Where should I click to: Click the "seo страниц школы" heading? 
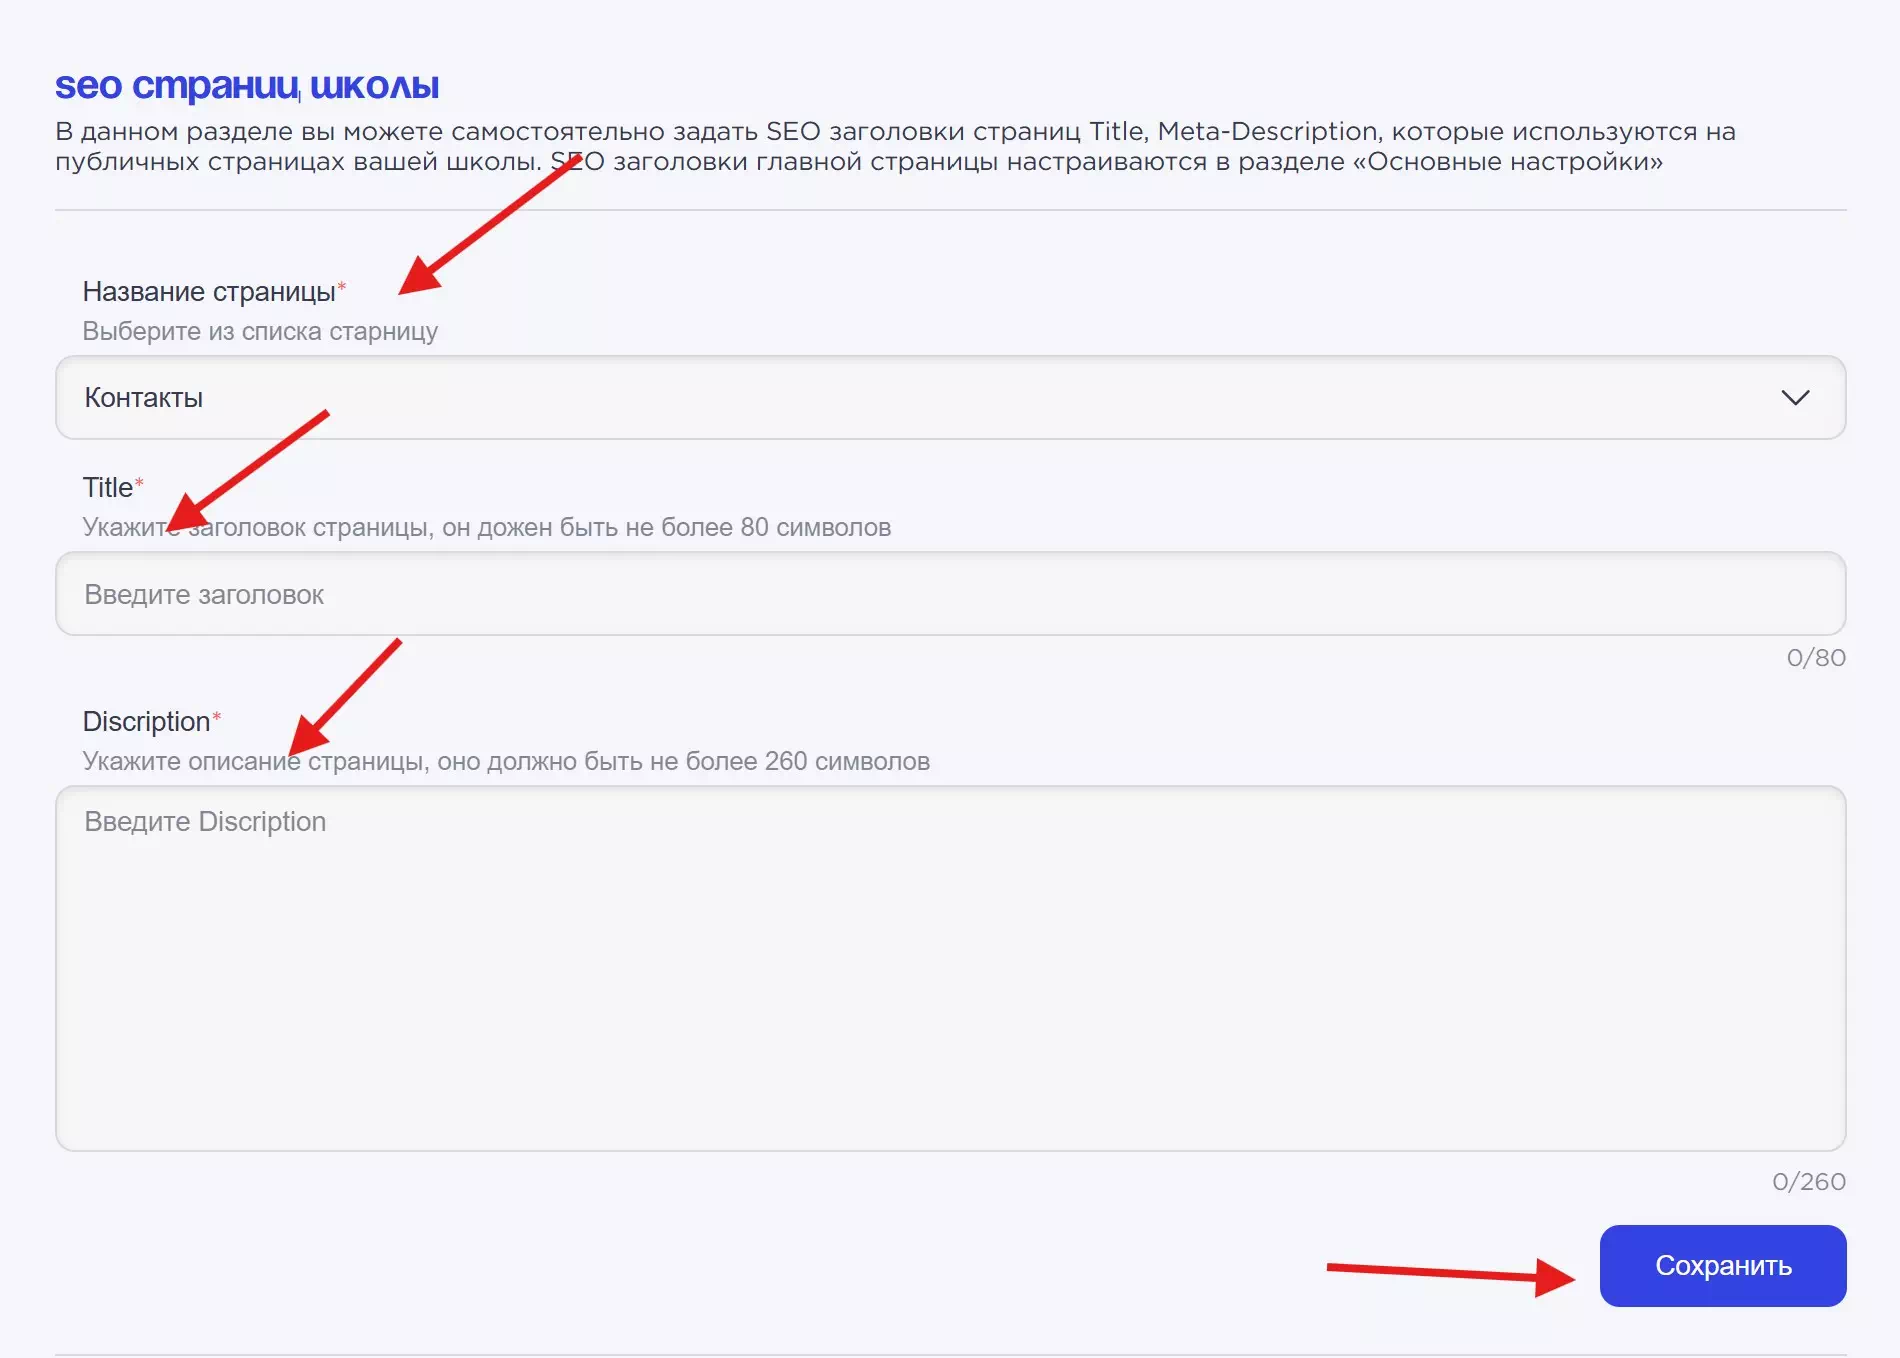247,86
